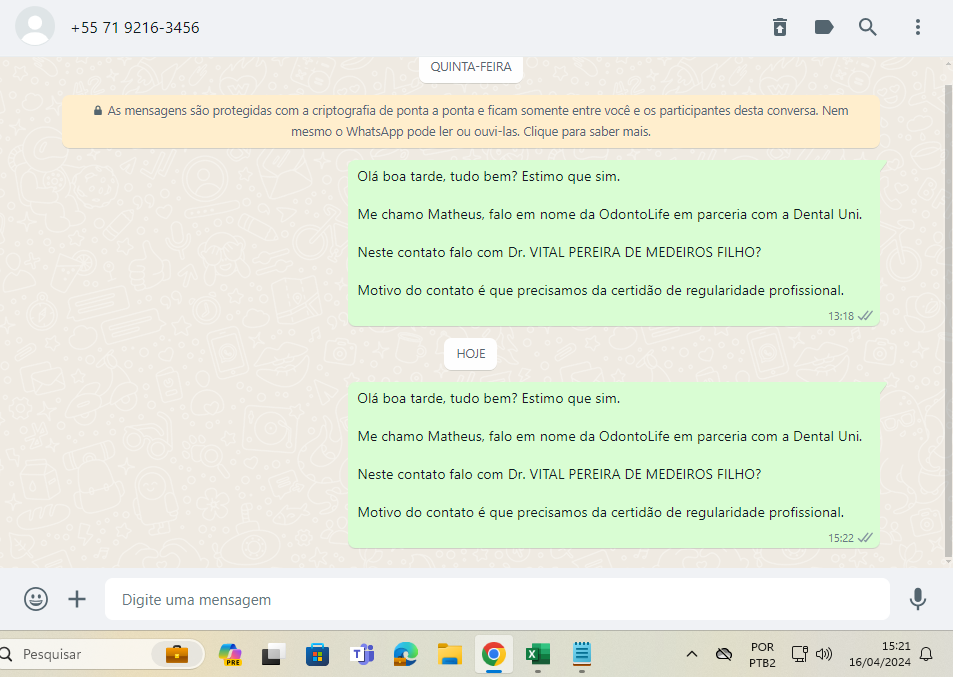This screenshot has height=677, width=953.
Task: Switch to Google Chrome in taskbar
Action: coord(494,654)
